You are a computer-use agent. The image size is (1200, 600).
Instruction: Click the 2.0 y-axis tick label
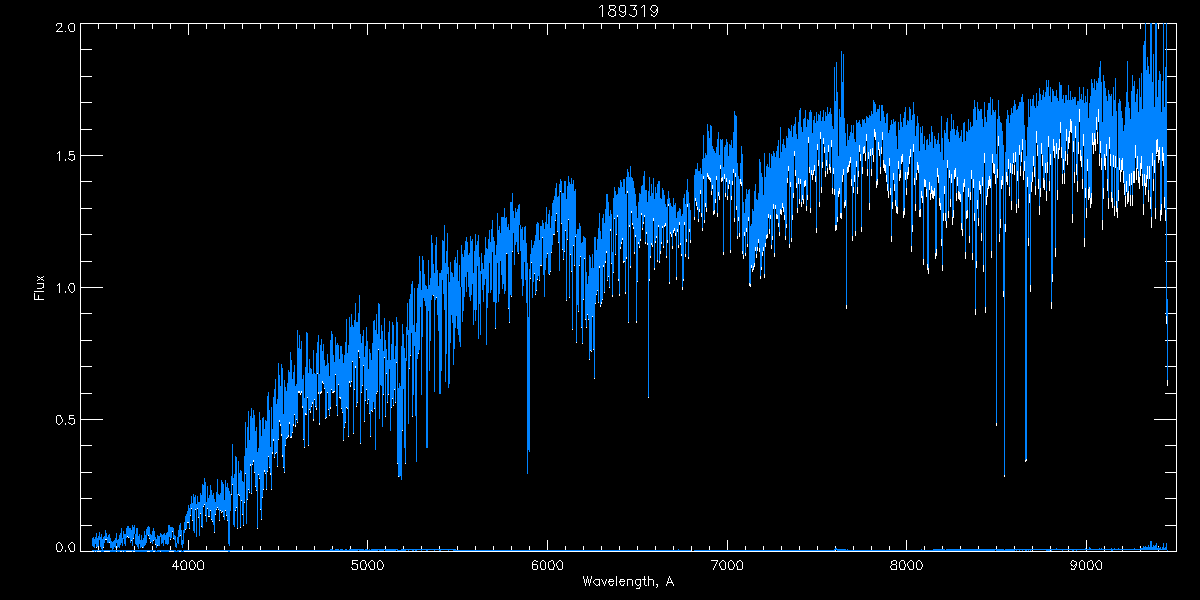pyautogui.click(x=65, y=28)
